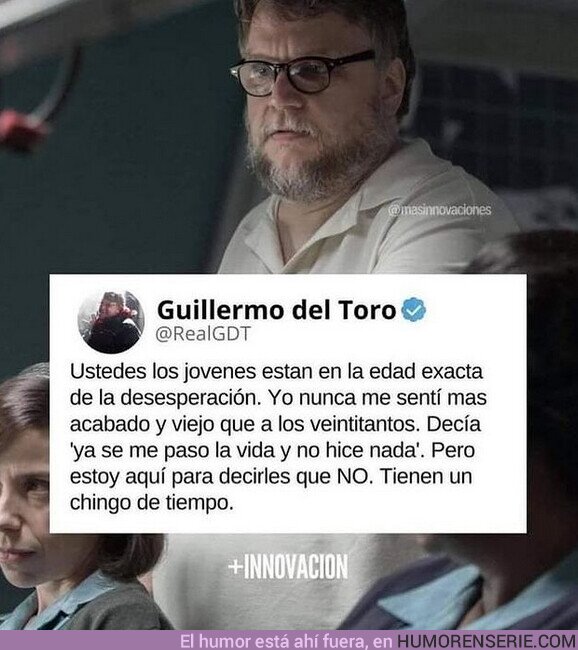The width and height of the screenshot is (578, 650).
Task: Click the +INNOVACION logo text
Action: coord(288,566)
